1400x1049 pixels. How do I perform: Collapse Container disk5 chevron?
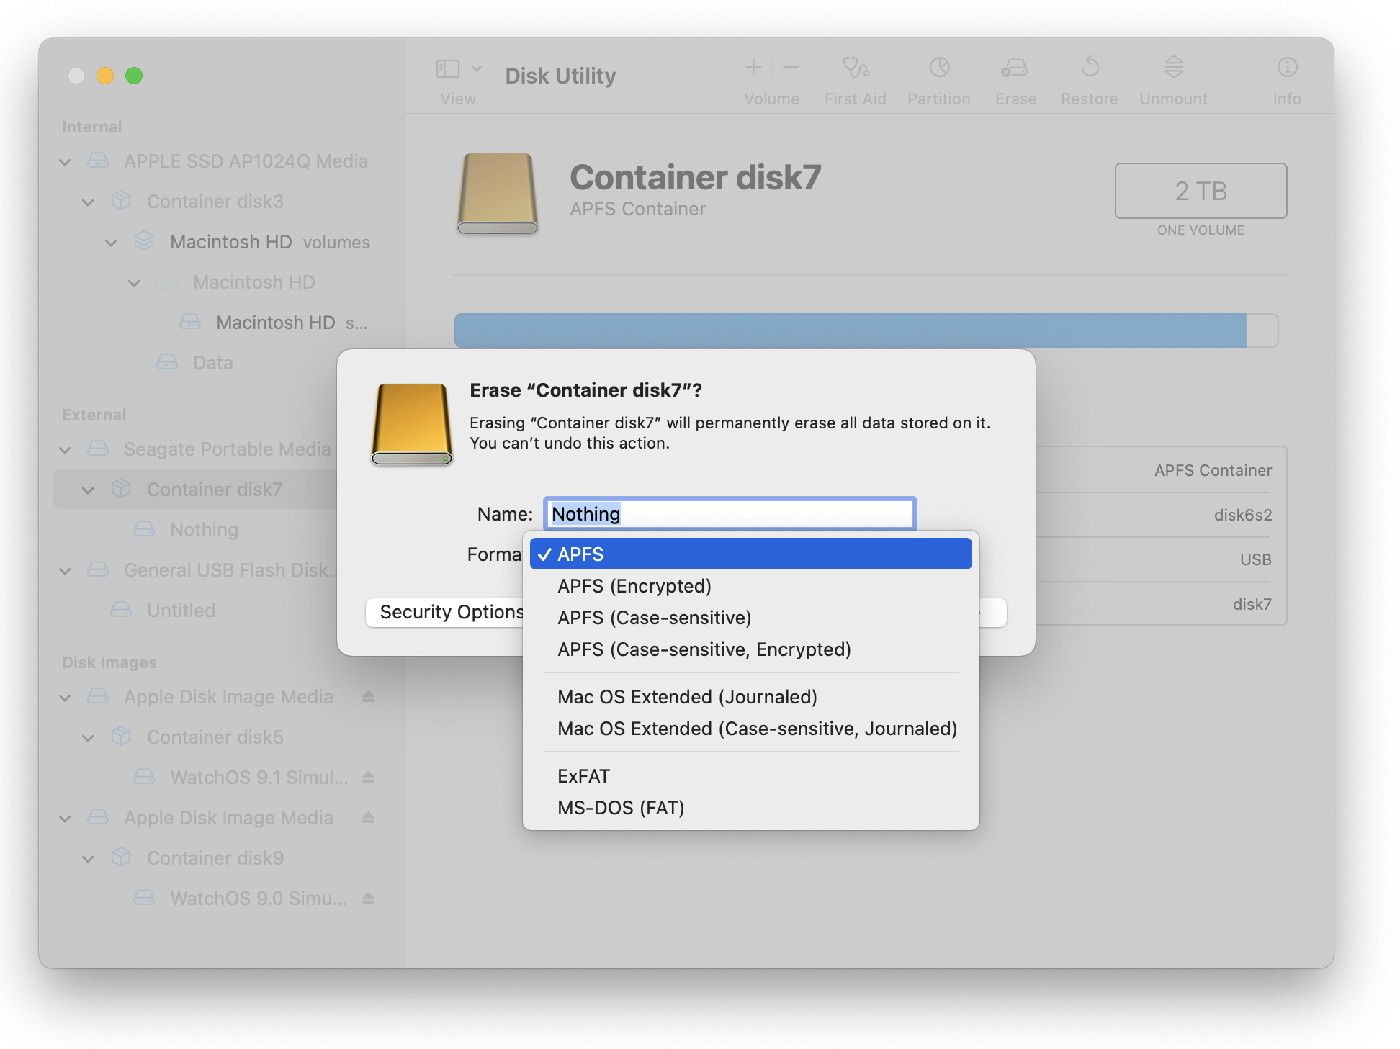[x=88, y=738]
